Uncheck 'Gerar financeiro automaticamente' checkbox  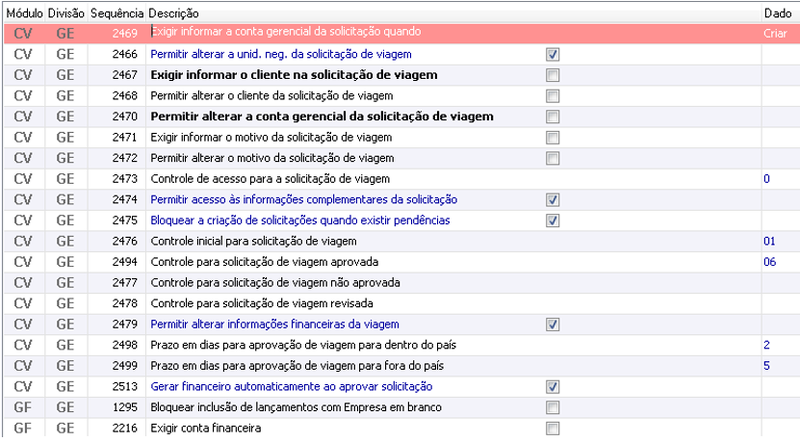(x=553, y=386)
